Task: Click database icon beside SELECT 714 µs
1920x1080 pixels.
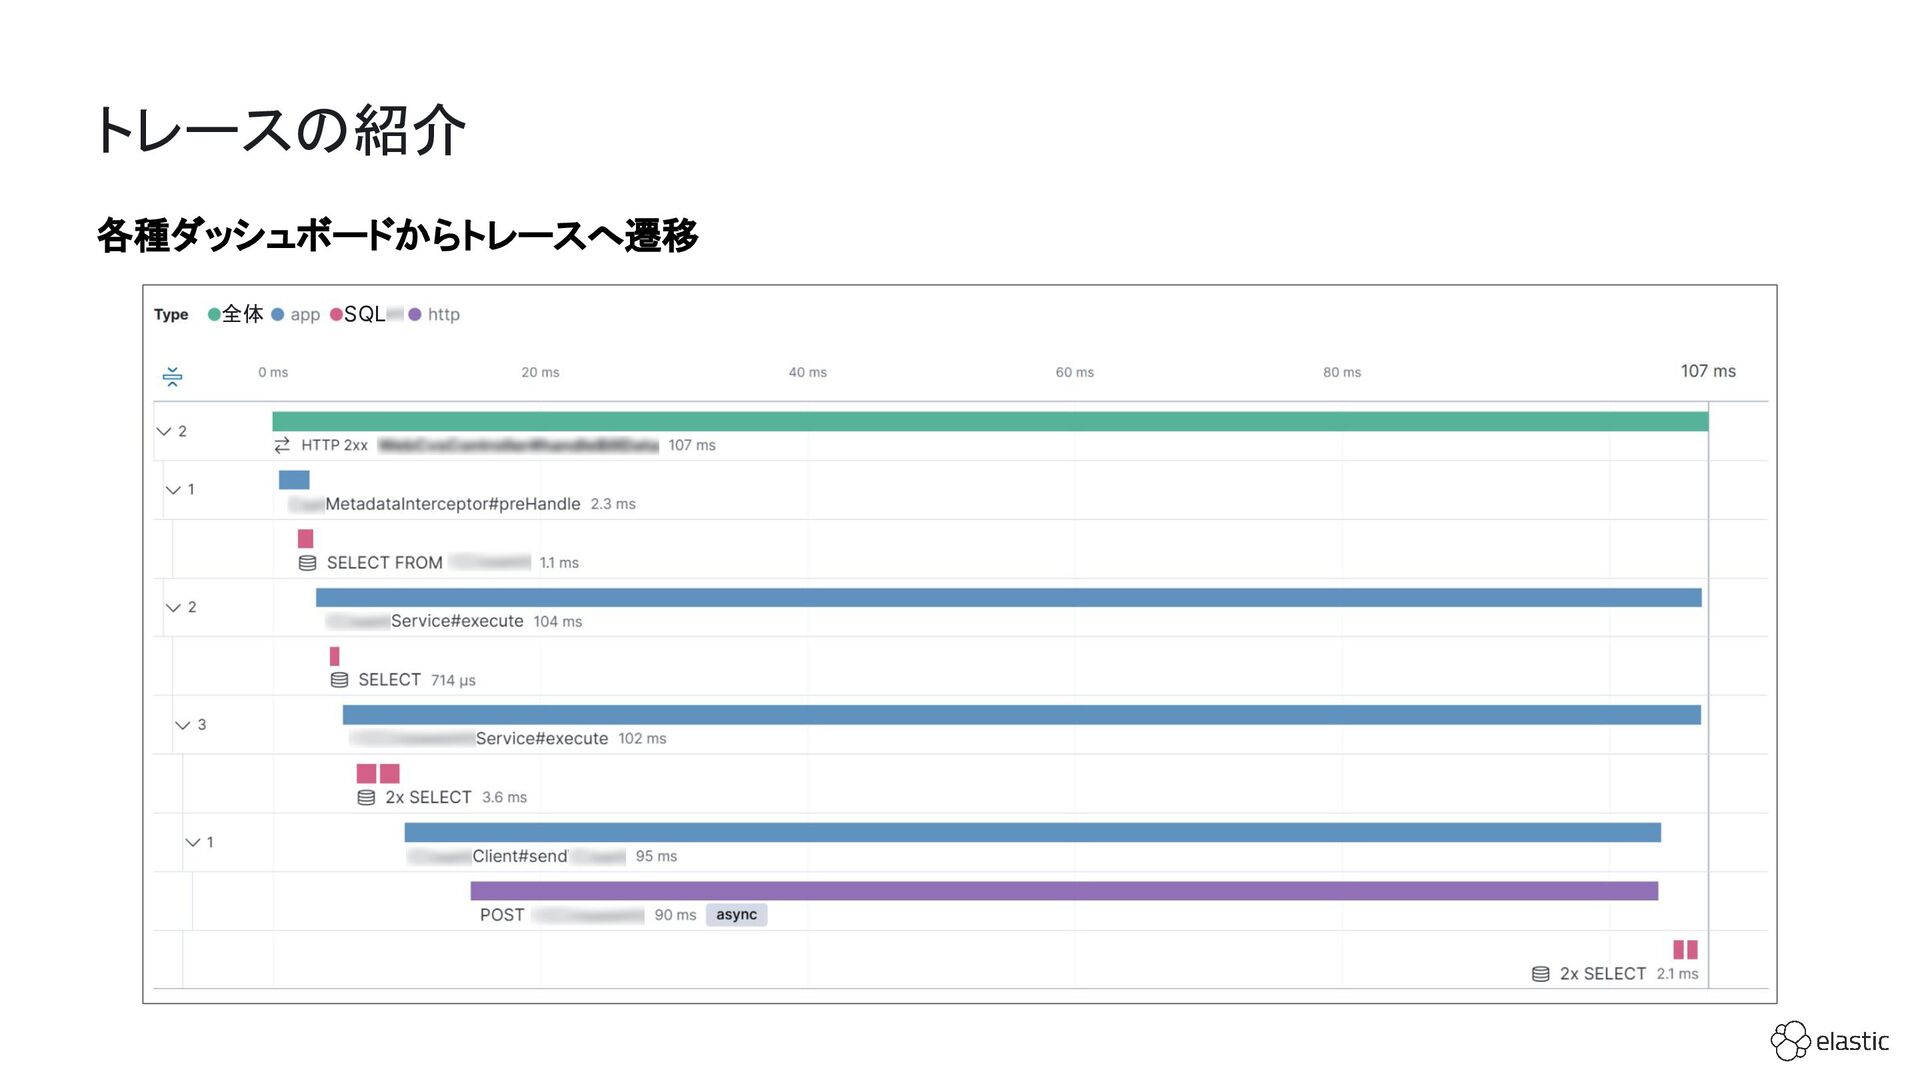Action: pos(339,680)
